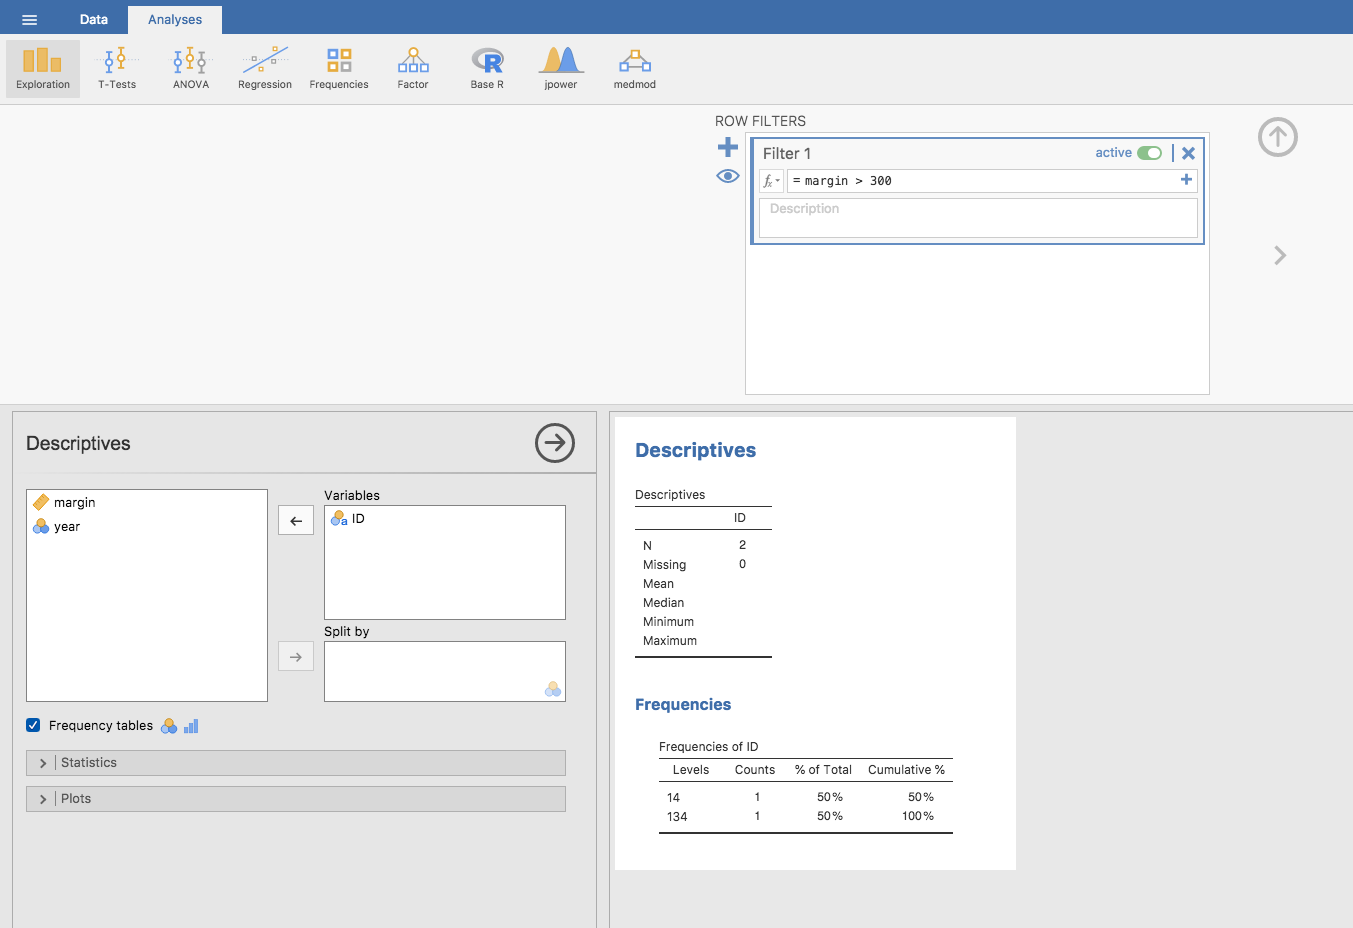This screenshot has height=928, width=1353.
Task: Hide the Descriptives options panel arrow
Action: coord(555,443)
